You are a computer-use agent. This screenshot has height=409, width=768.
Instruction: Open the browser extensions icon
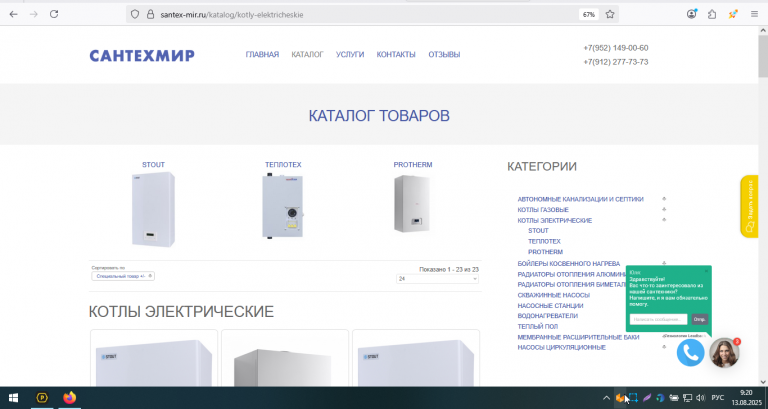[712, 14]
